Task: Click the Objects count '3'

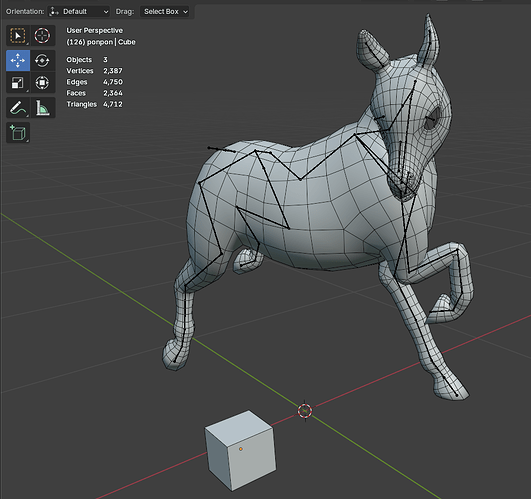Action: [105, 60]
